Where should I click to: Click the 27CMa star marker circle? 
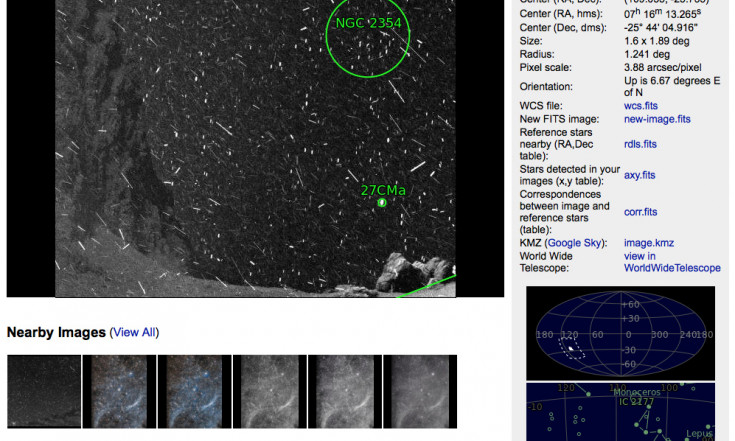point(382,202)
